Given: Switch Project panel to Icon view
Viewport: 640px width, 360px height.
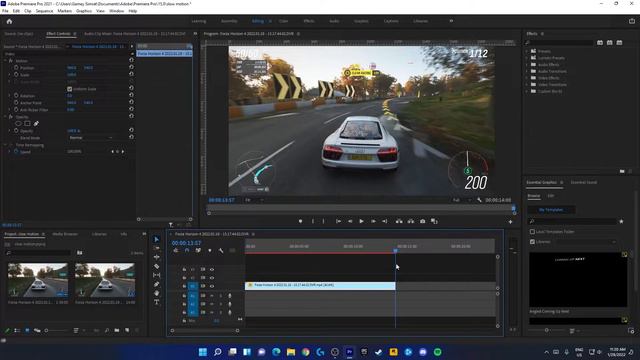Looking at the screenshot, I should pos(27,330).
